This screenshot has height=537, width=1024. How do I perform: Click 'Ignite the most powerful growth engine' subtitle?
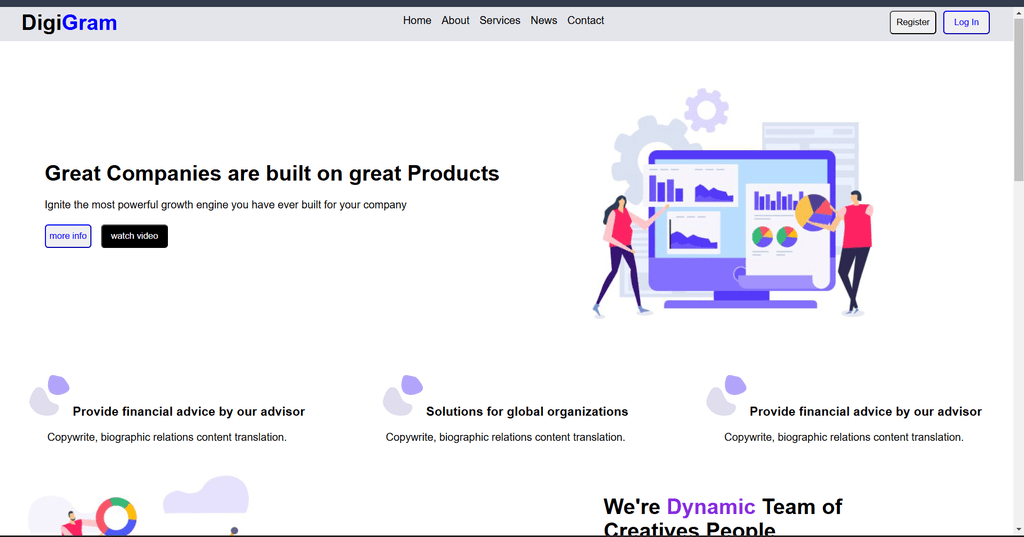click(225, 204)
